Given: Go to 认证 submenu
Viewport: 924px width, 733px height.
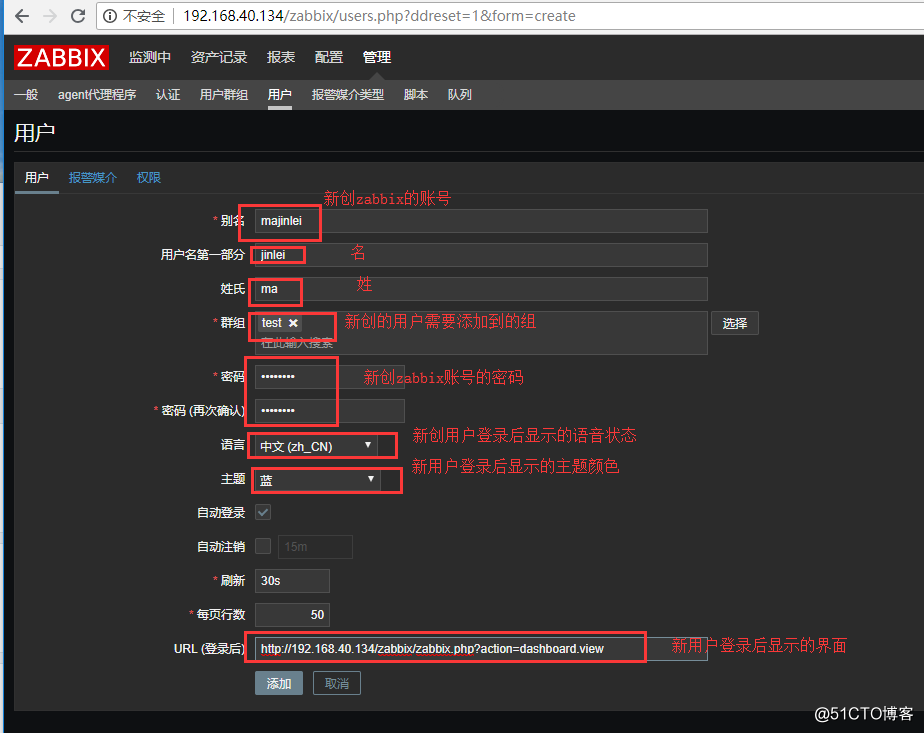Looking at the screenshot, I should 168,94.
